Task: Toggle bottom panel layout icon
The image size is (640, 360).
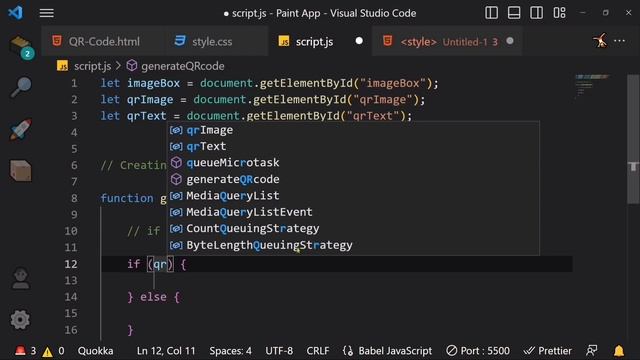Action: point(514,13)
